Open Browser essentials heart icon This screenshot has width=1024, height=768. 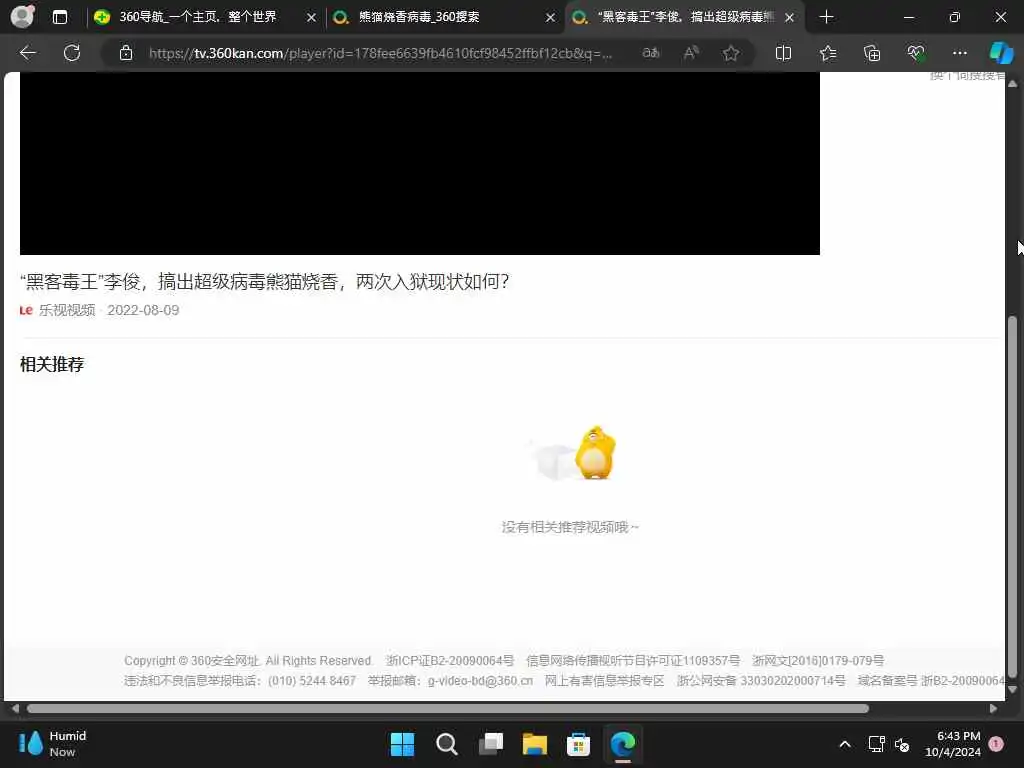(916, 53)
